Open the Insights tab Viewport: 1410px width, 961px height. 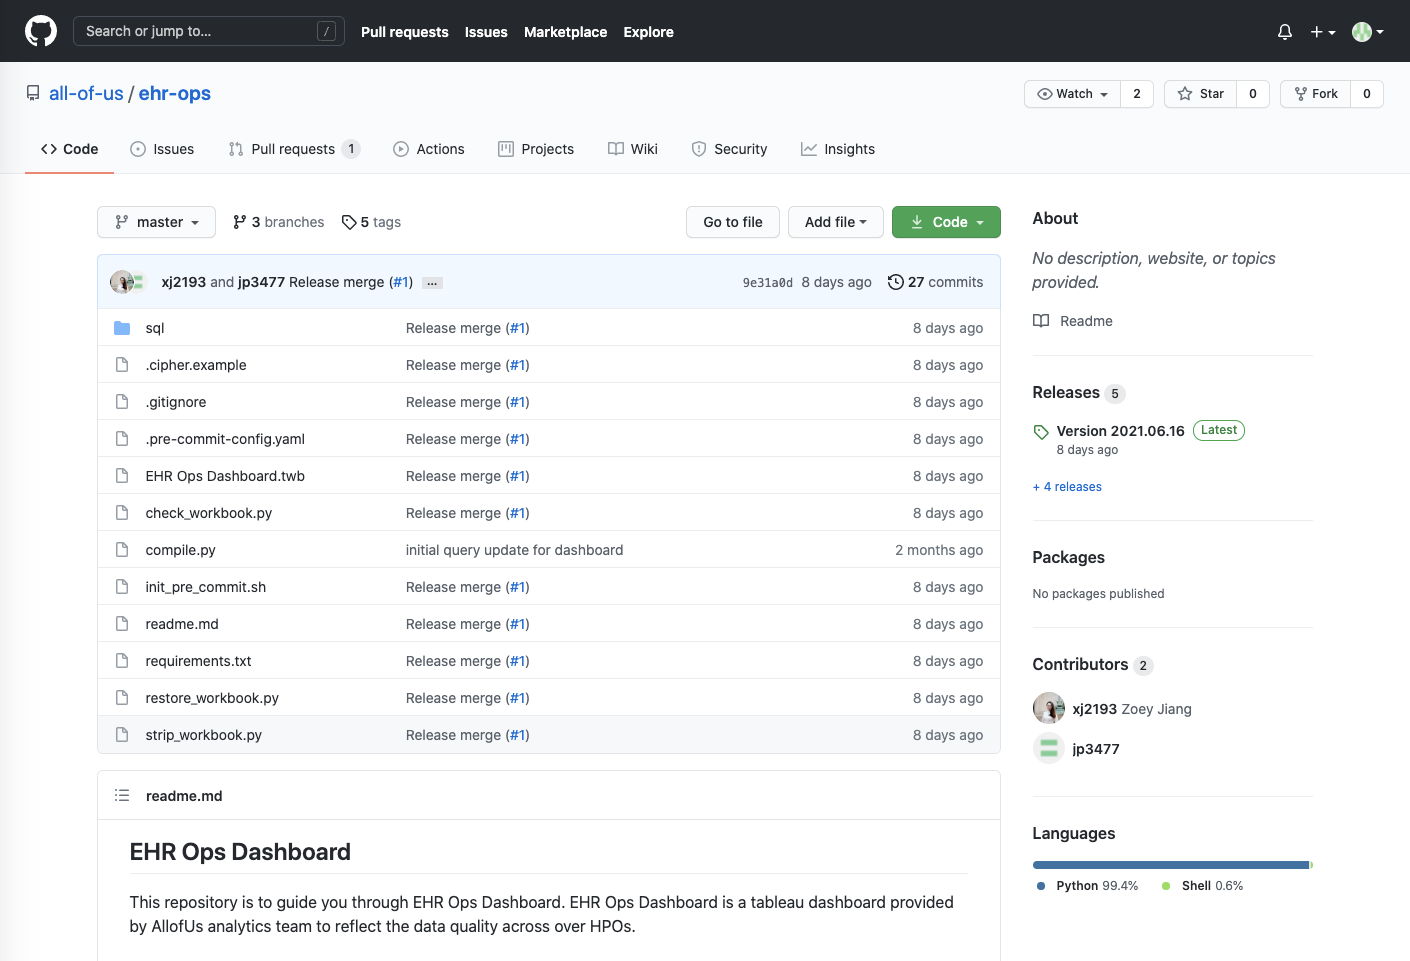838,149
